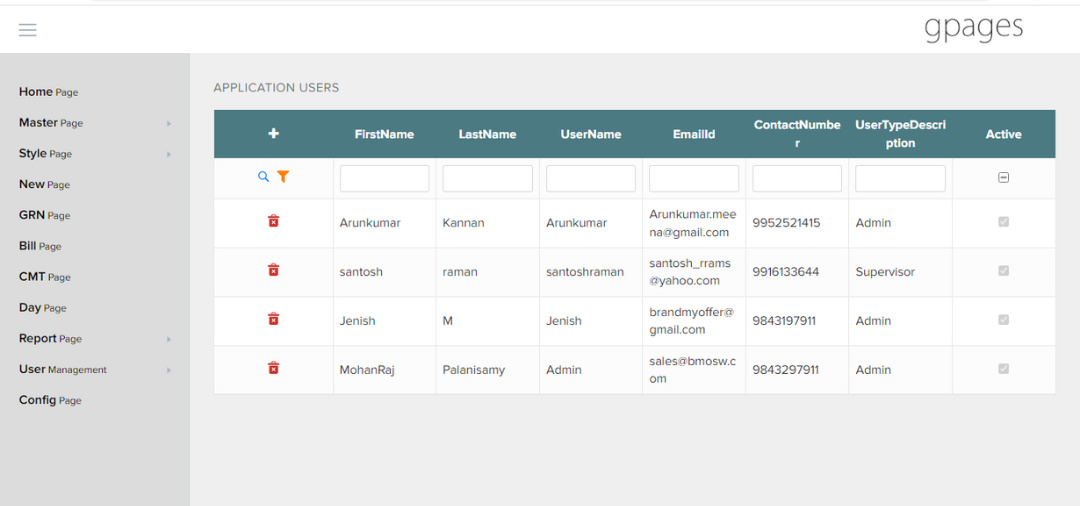
Task: Expand the User Management submenu arrow
Action: pyautogui.click(x=169, y=370)
